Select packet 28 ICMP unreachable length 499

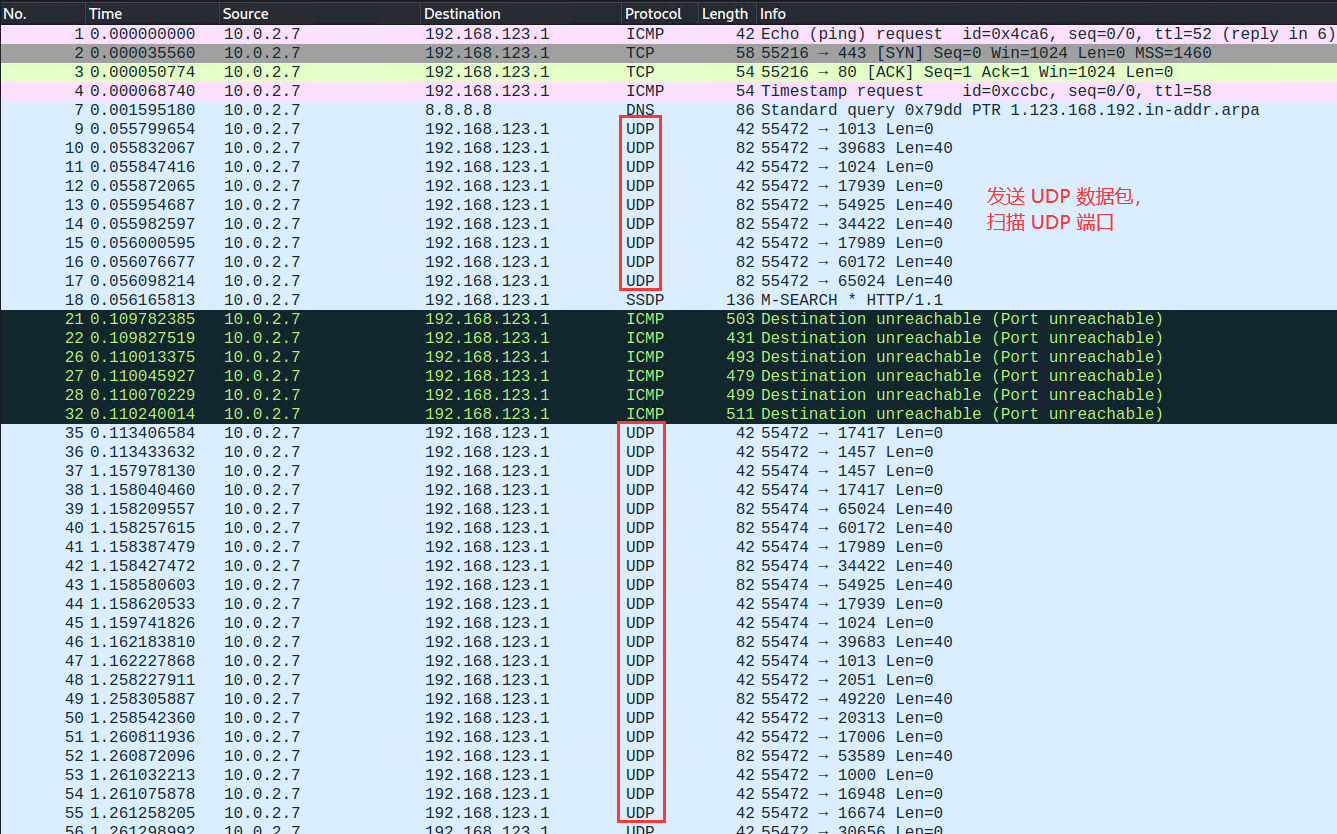pos(668,395)
